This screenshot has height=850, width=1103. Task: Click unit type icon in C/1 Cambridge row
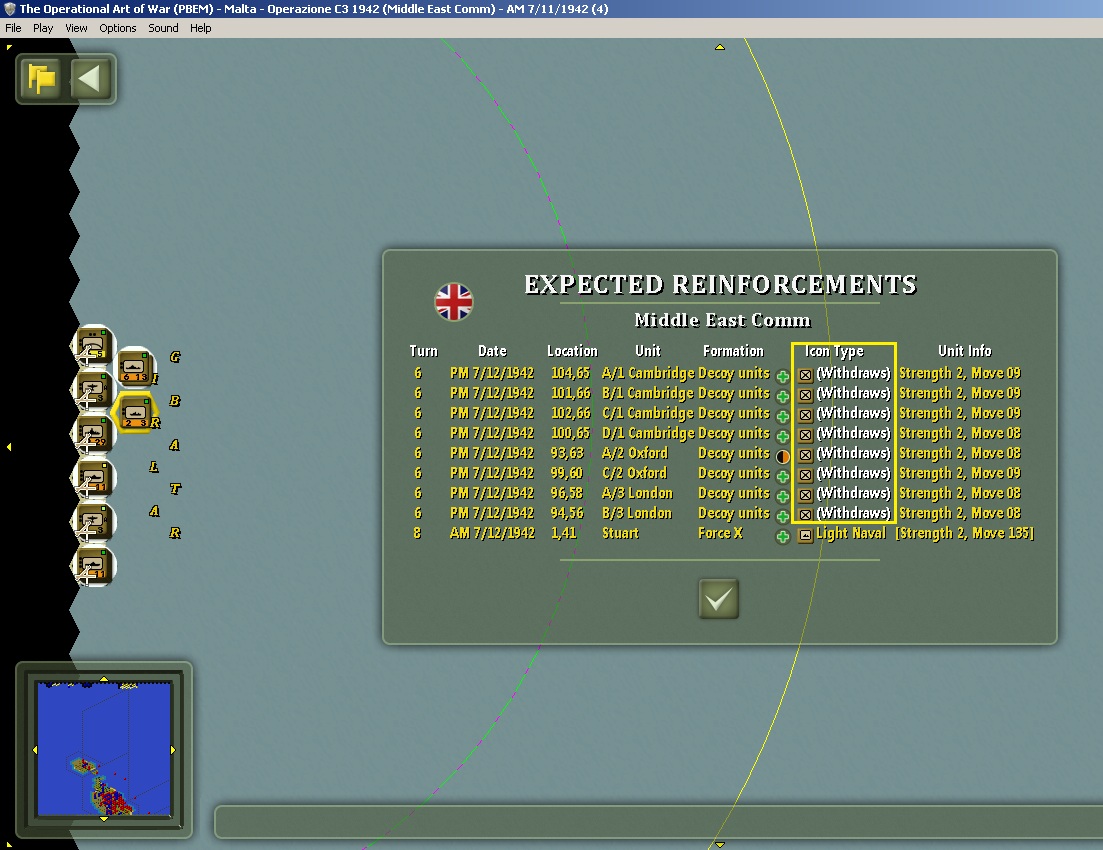click(x=805, y=415)
